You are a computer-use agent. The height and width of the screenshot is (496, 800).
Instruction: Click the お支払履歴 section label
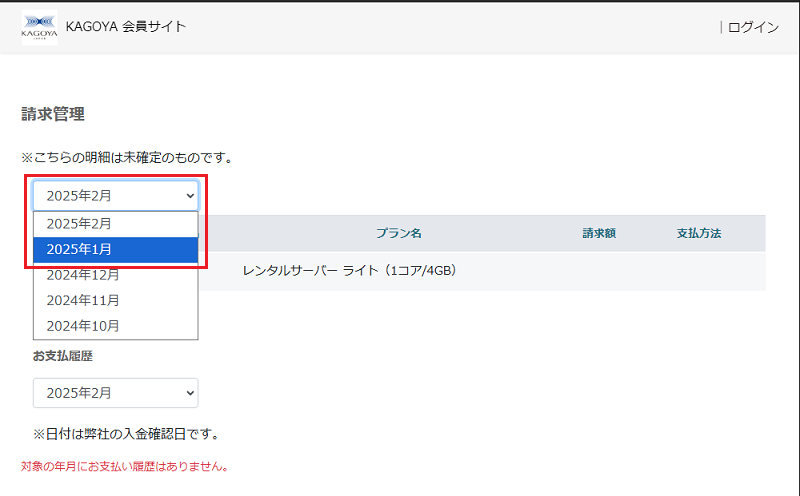tap(63, 356)
